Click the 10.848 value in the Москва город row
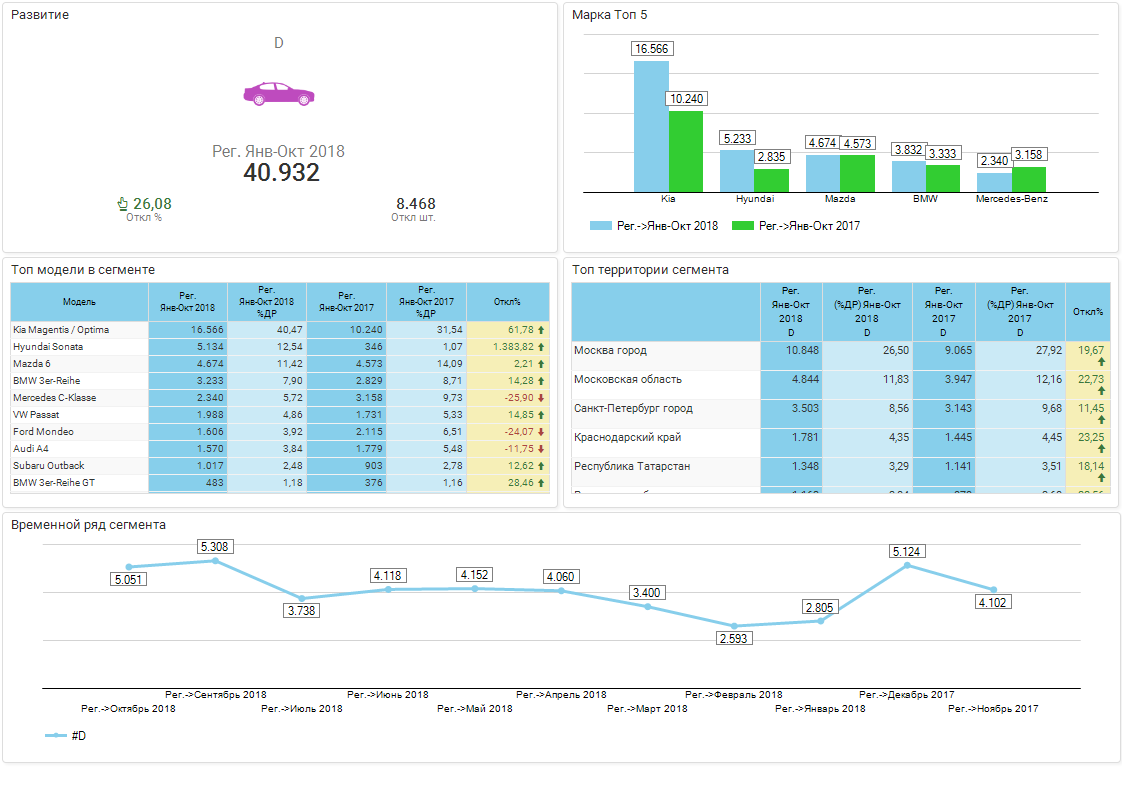1122x793 pixels. pyautogui.click(x=803, y=351)
